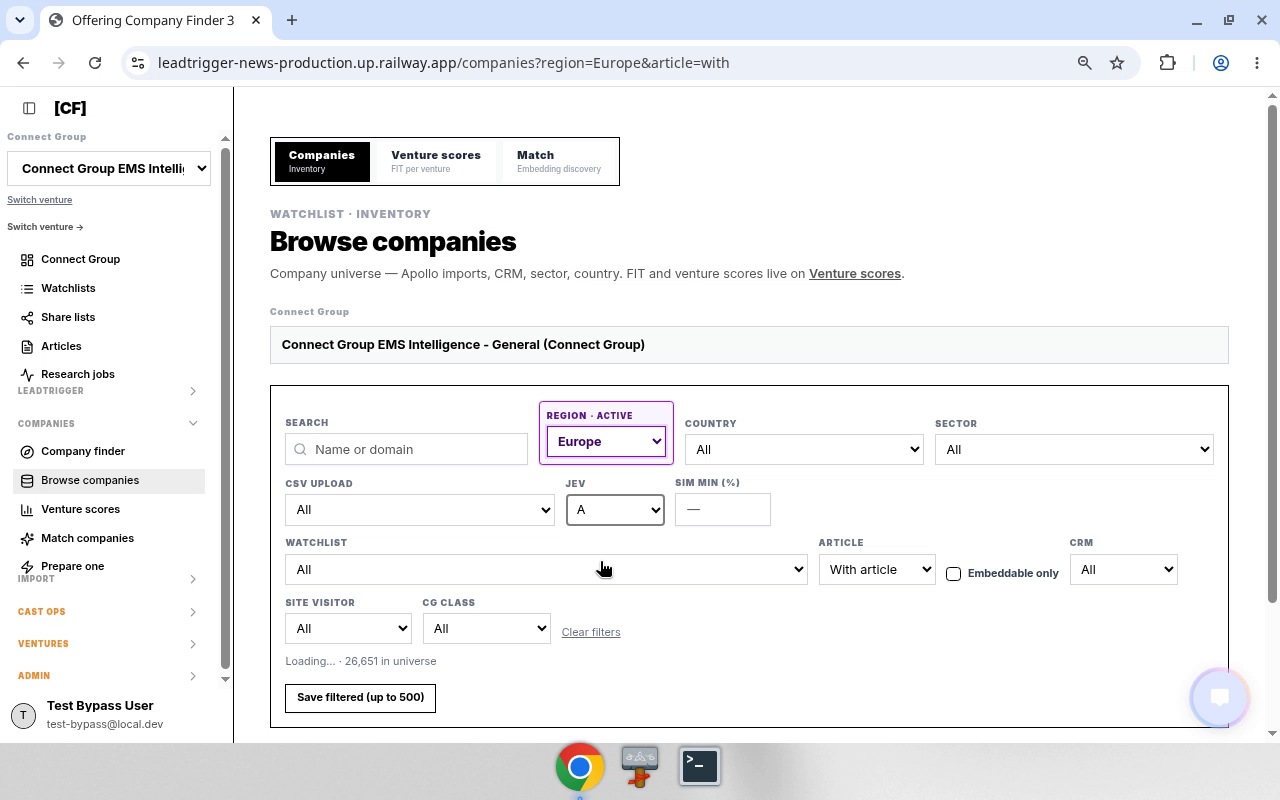1280x800 pixels.
Task: Toggle the sidebar panel icon
Action: point(29,108)
